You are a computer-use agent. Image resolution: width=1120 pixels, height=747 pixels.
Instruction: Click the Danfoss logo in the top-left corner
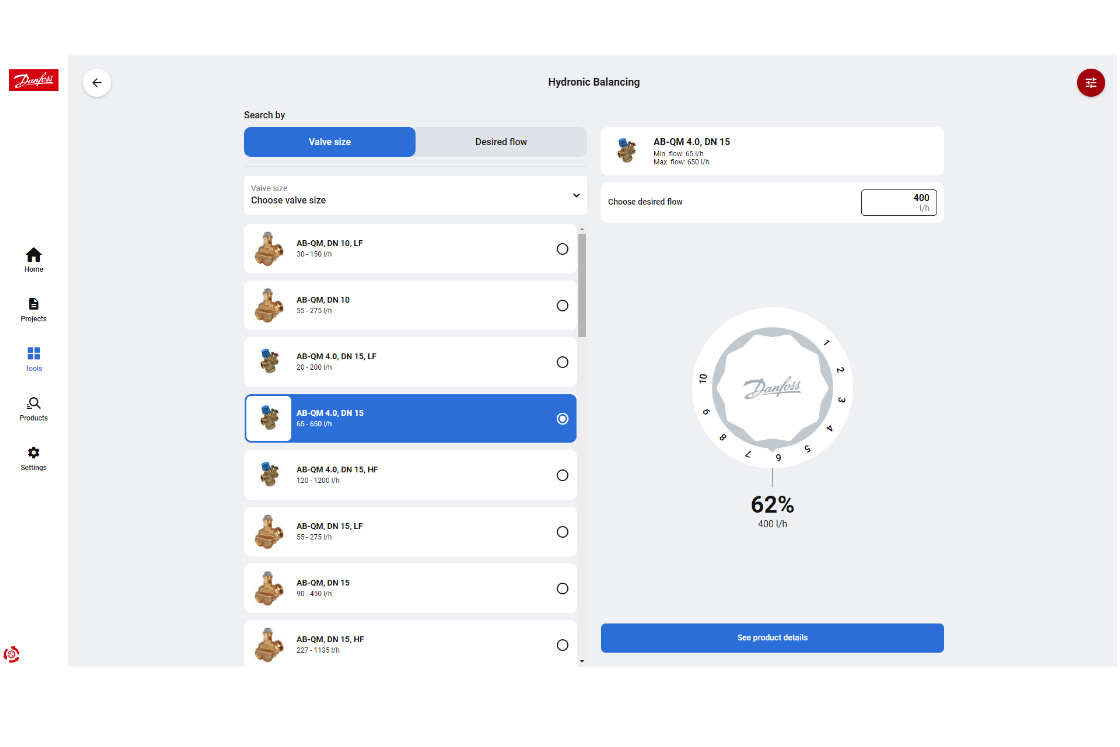coord(33,80)
